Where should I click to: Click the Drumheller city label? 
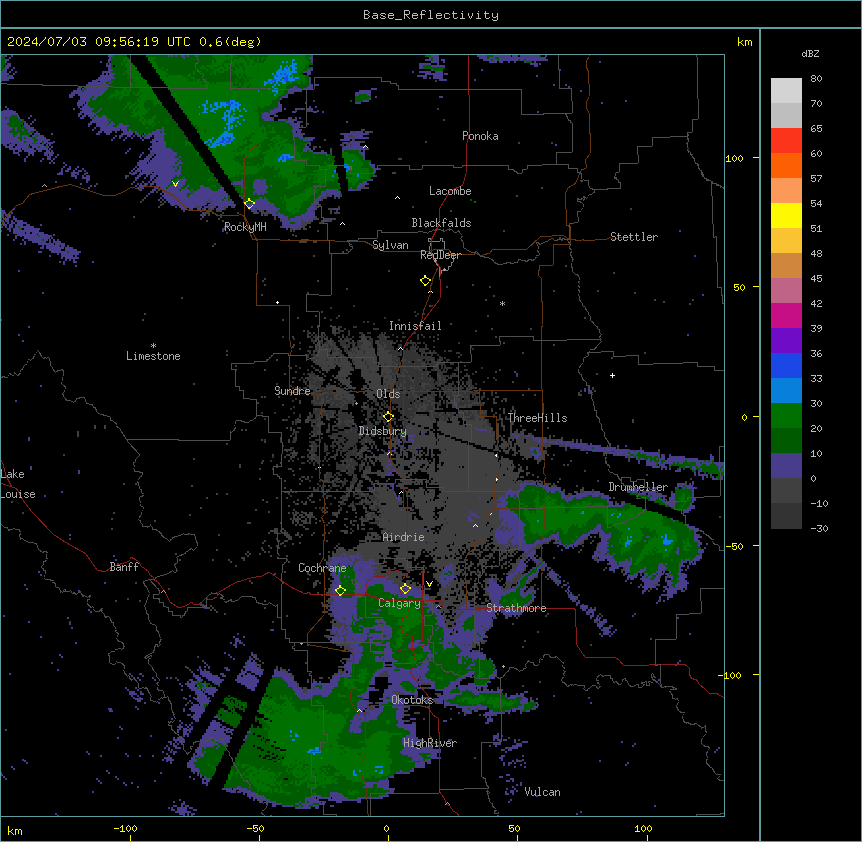click(x=638, y=487)
